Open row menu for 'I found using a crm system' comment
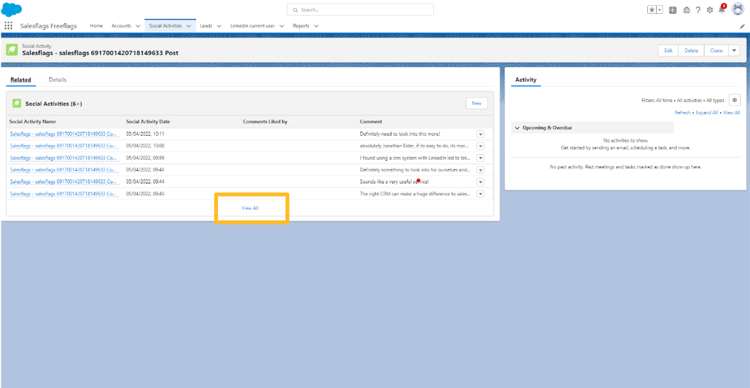Image resolution: width=750 pixels, height=388 pixels. point(480,158)
